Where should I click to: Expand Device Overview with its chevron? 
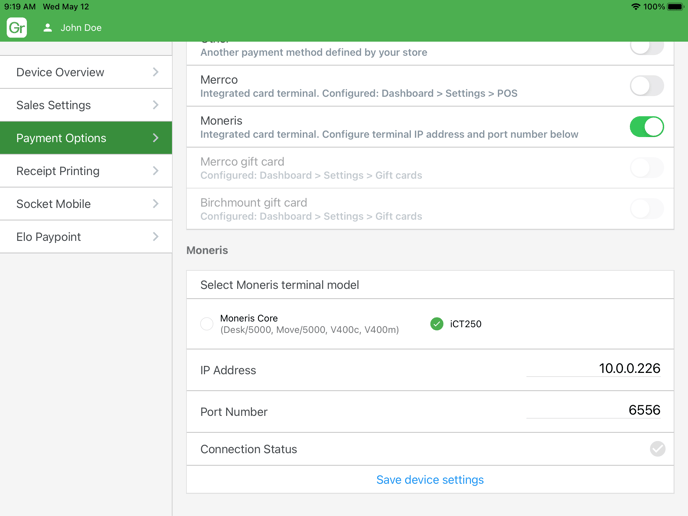(156, 72)
